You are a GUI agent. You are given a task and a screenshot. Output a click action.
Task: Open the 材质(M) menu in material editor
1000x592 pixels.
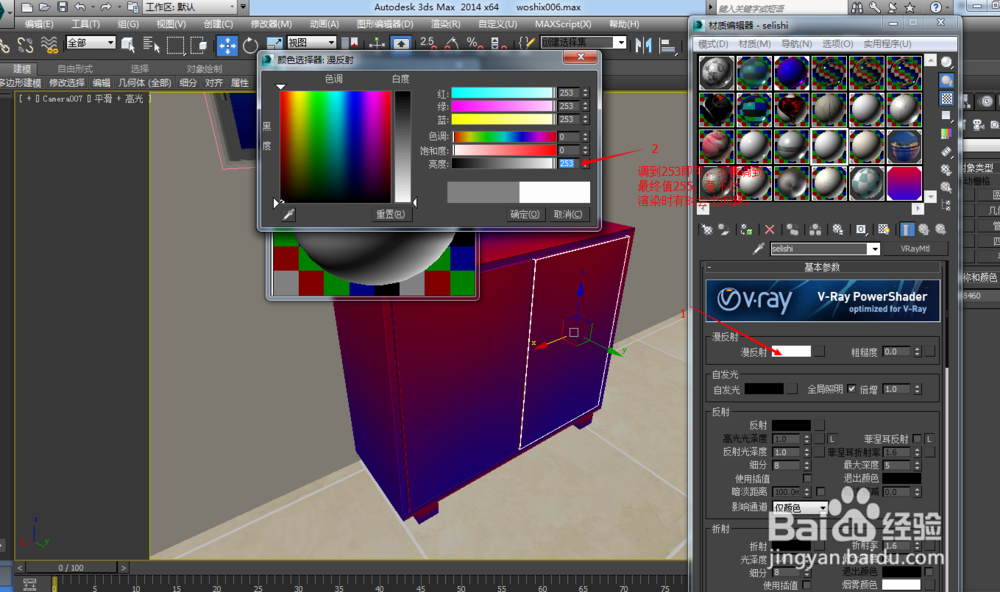click(x=754, y=44)
